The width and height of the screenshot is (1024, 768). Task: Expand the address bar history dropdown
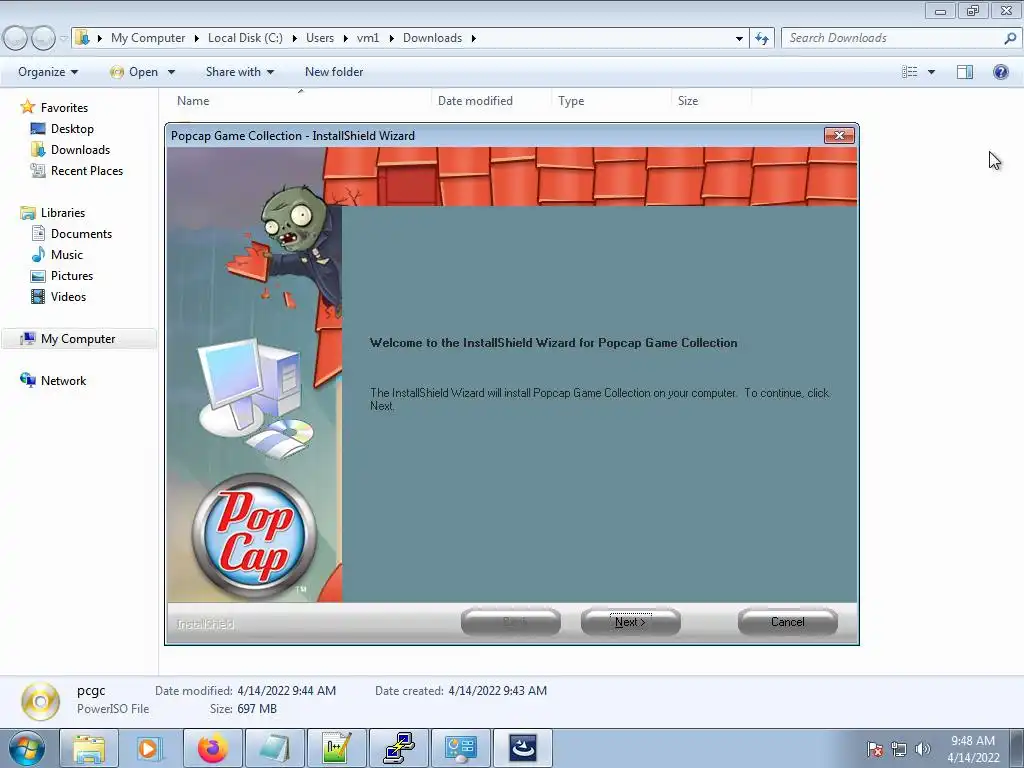click(x=739, y=38)
